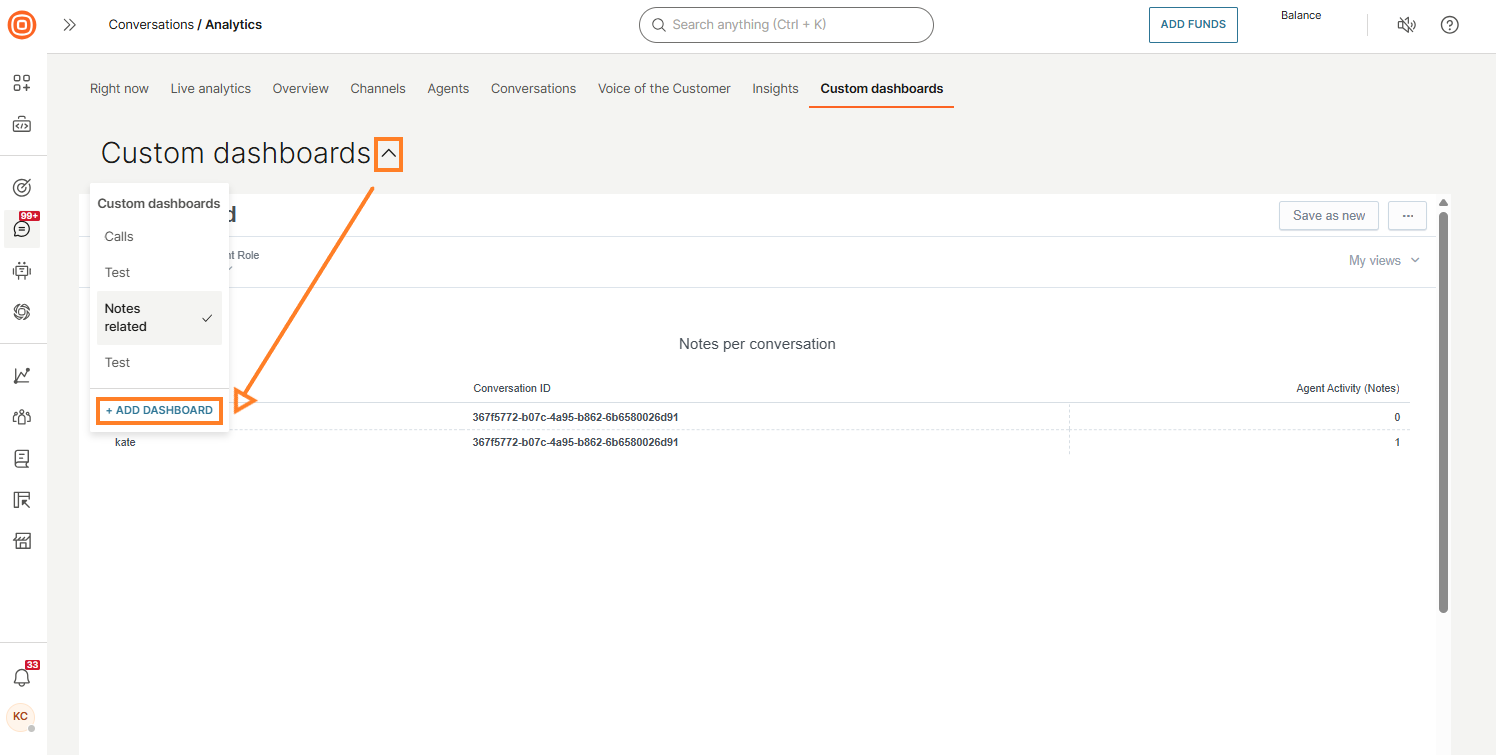Click ADD DASHBOARD in the dropdown list

point(158,410)
